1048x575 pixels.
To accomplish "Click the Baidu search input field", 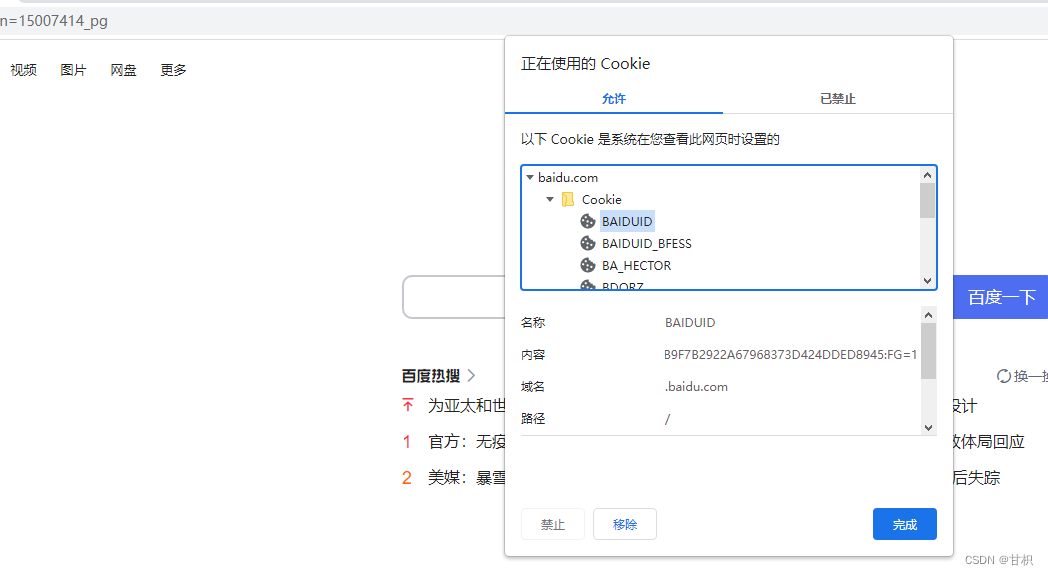I will [454, 297].
